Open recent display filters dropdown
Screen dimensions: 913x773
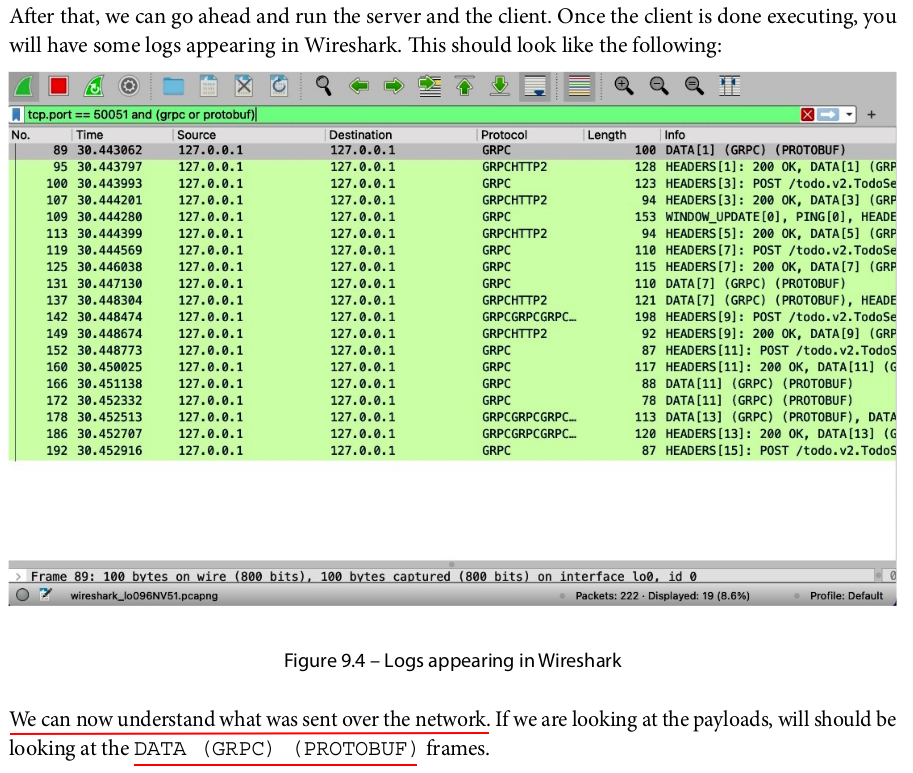(849, 115)
